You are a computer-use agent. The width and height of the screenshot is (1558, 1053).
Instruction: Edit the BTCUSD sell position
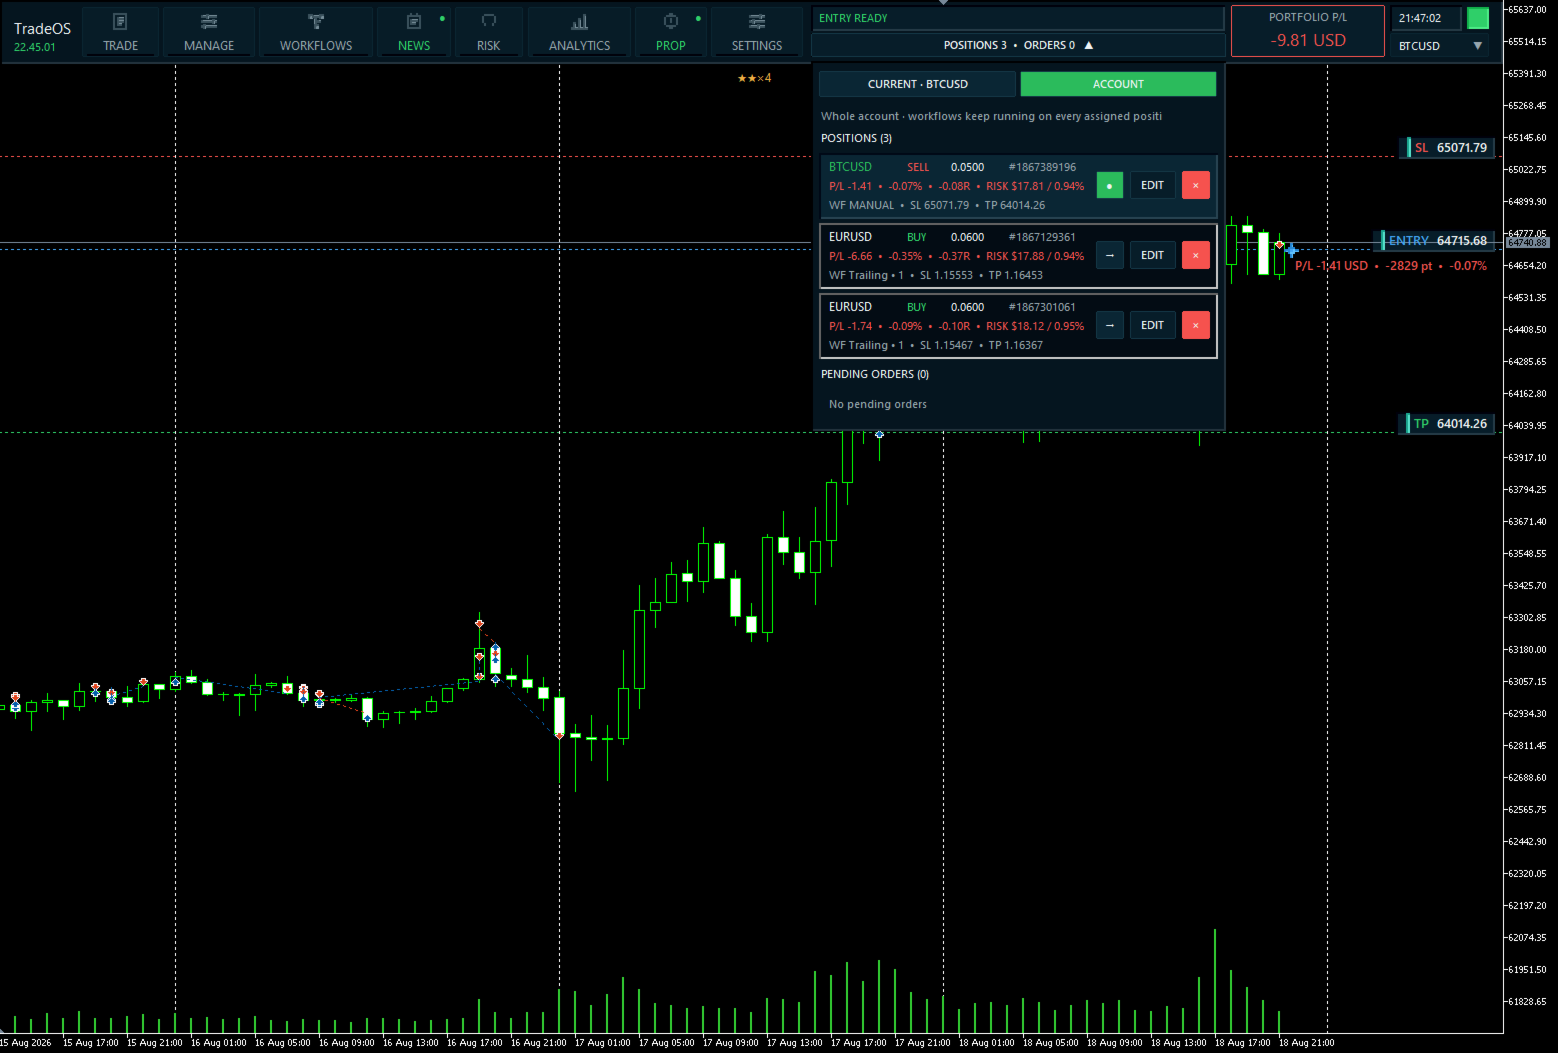[1152, 185]
